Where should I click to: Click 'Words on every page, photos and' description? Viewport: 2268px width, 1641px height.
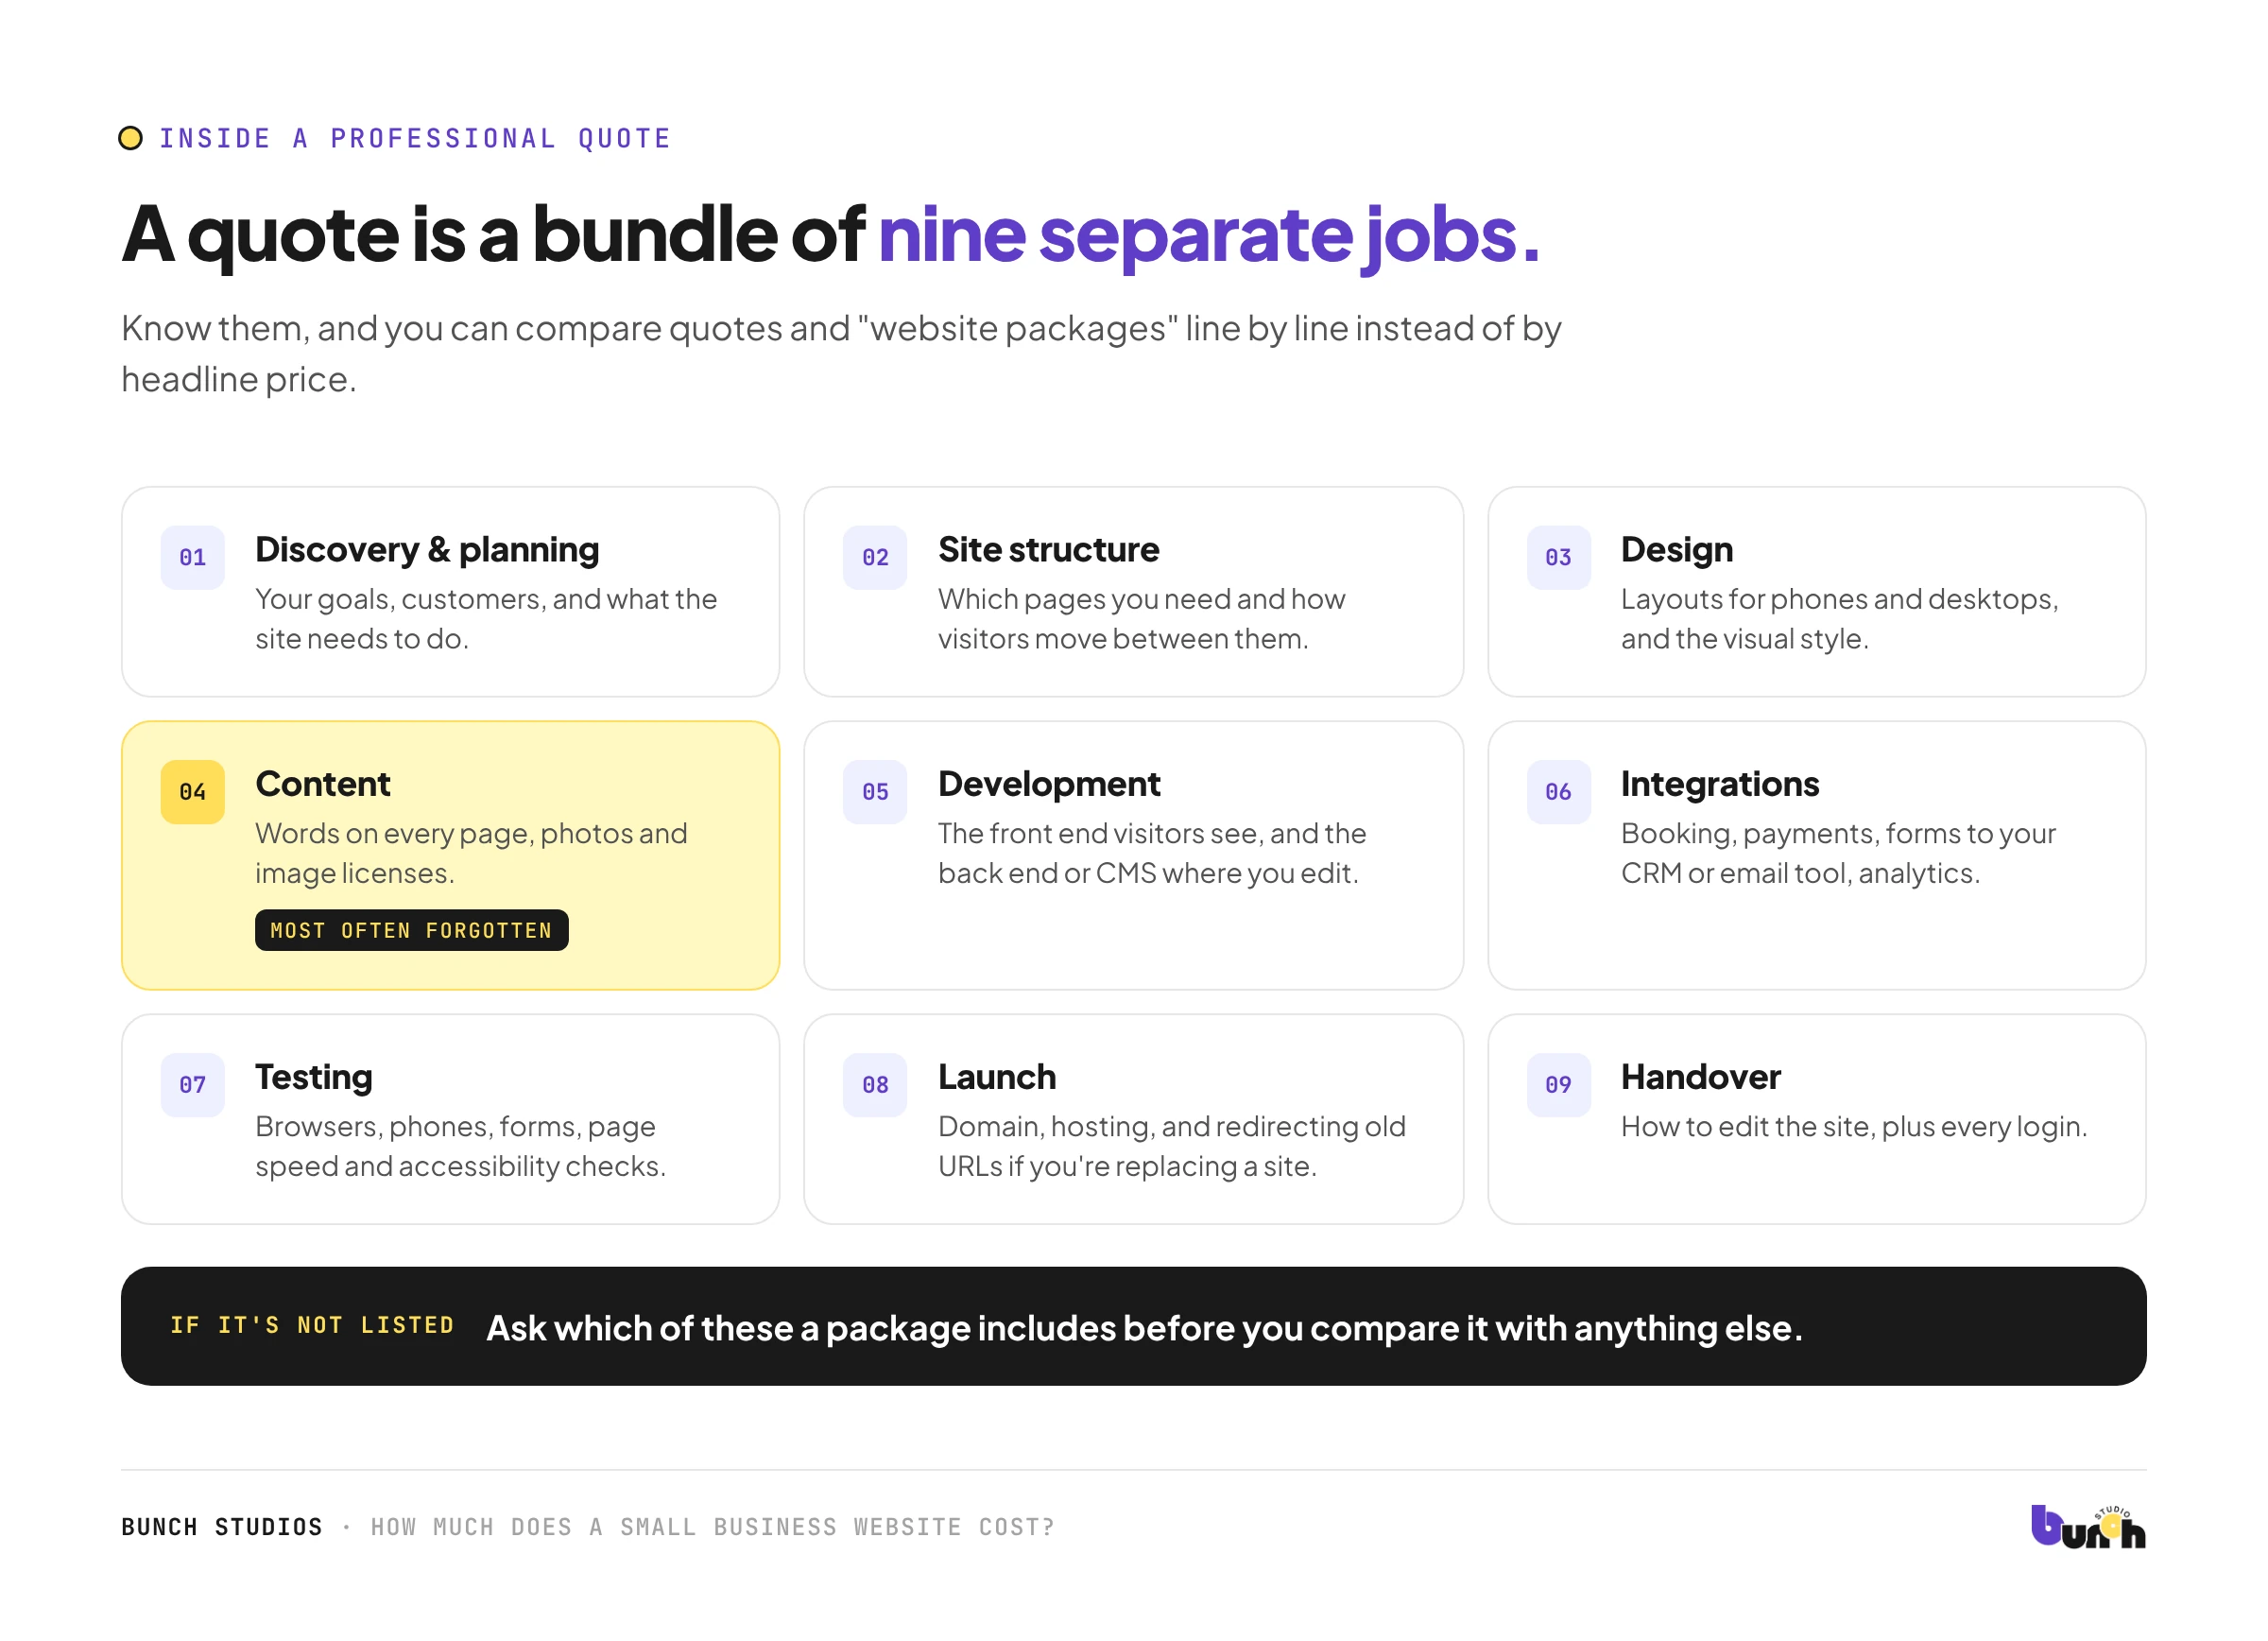[x=471, y=853]
